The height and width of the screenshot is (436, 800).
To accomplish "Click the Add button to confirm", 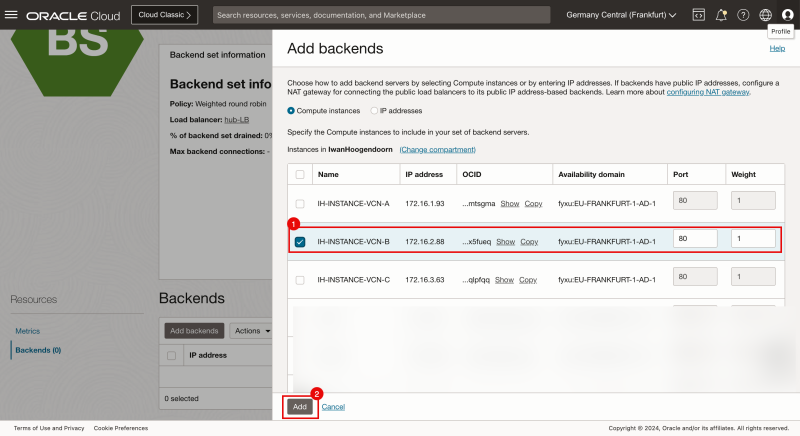I will tap(299, 407).
